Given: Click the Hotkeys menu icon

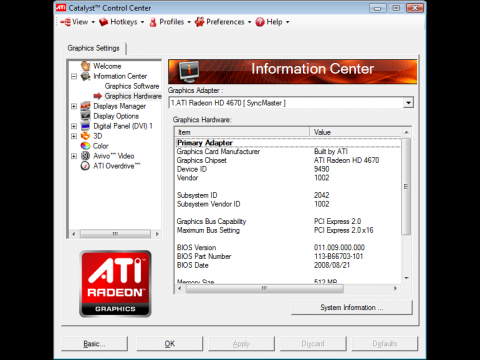Looking at the screenshot, I should pyautogui.click(x=104, y=22).
